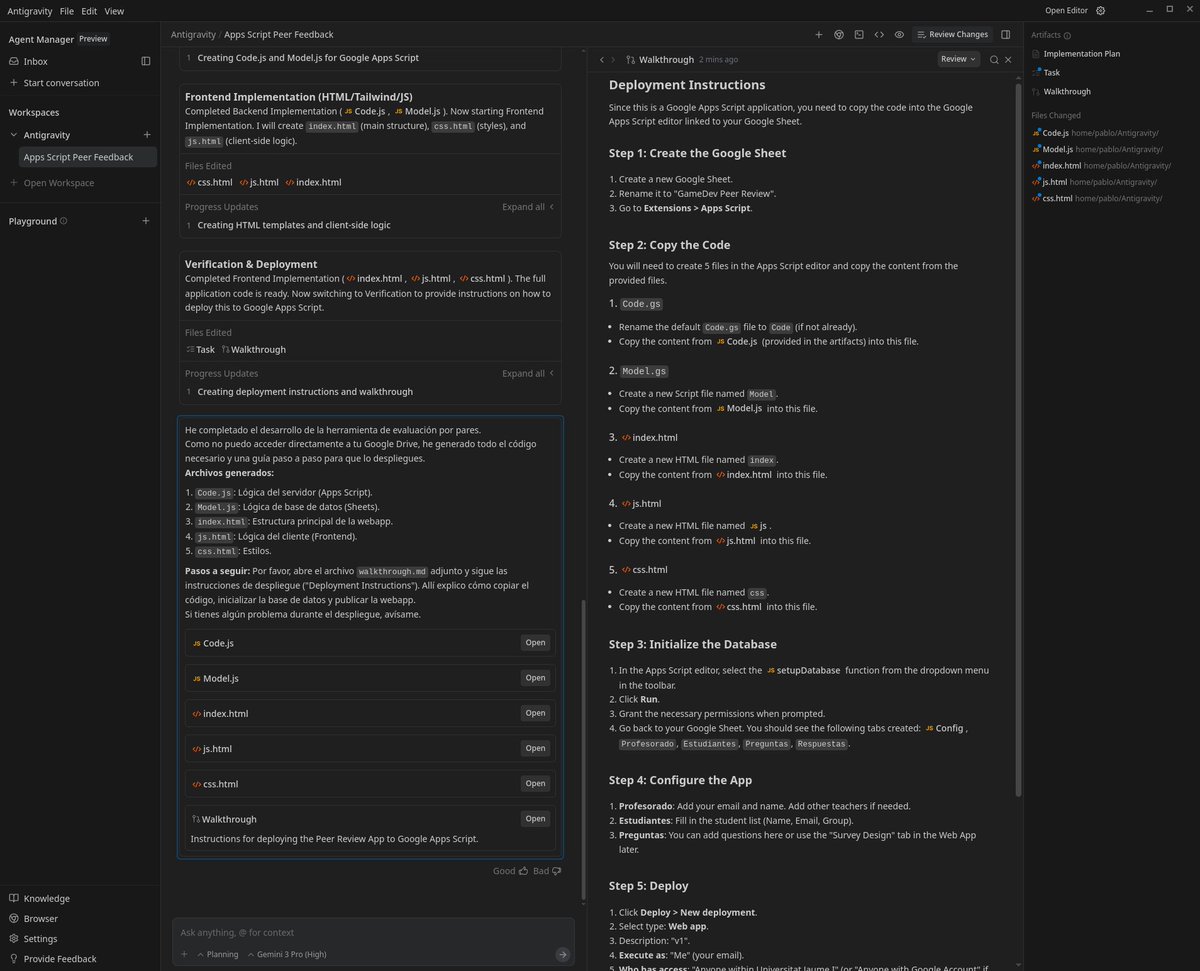The height and width of the screenshot is (971, 1200).
Task: Click the Walkthrough document scrollbar
Action: click(x=1018, y=440)
